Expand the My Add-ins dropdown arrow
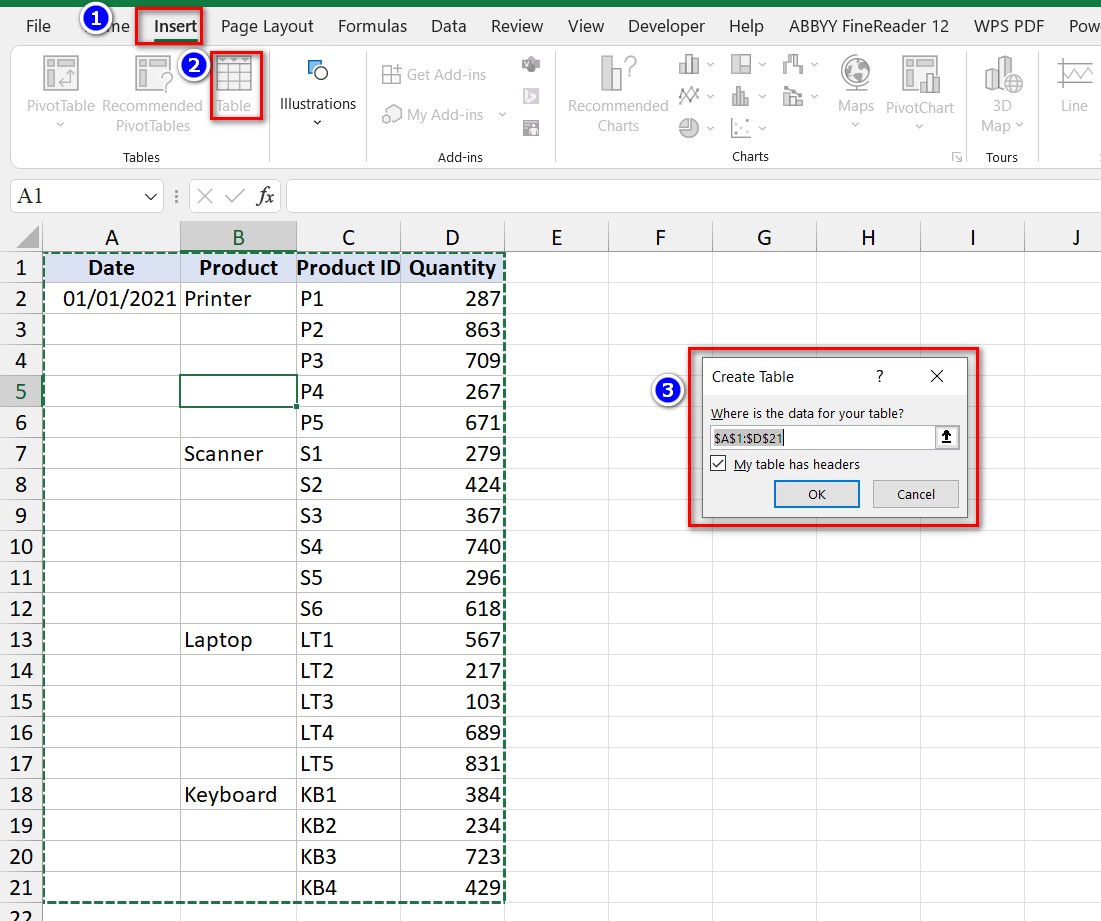 [502, 116]
